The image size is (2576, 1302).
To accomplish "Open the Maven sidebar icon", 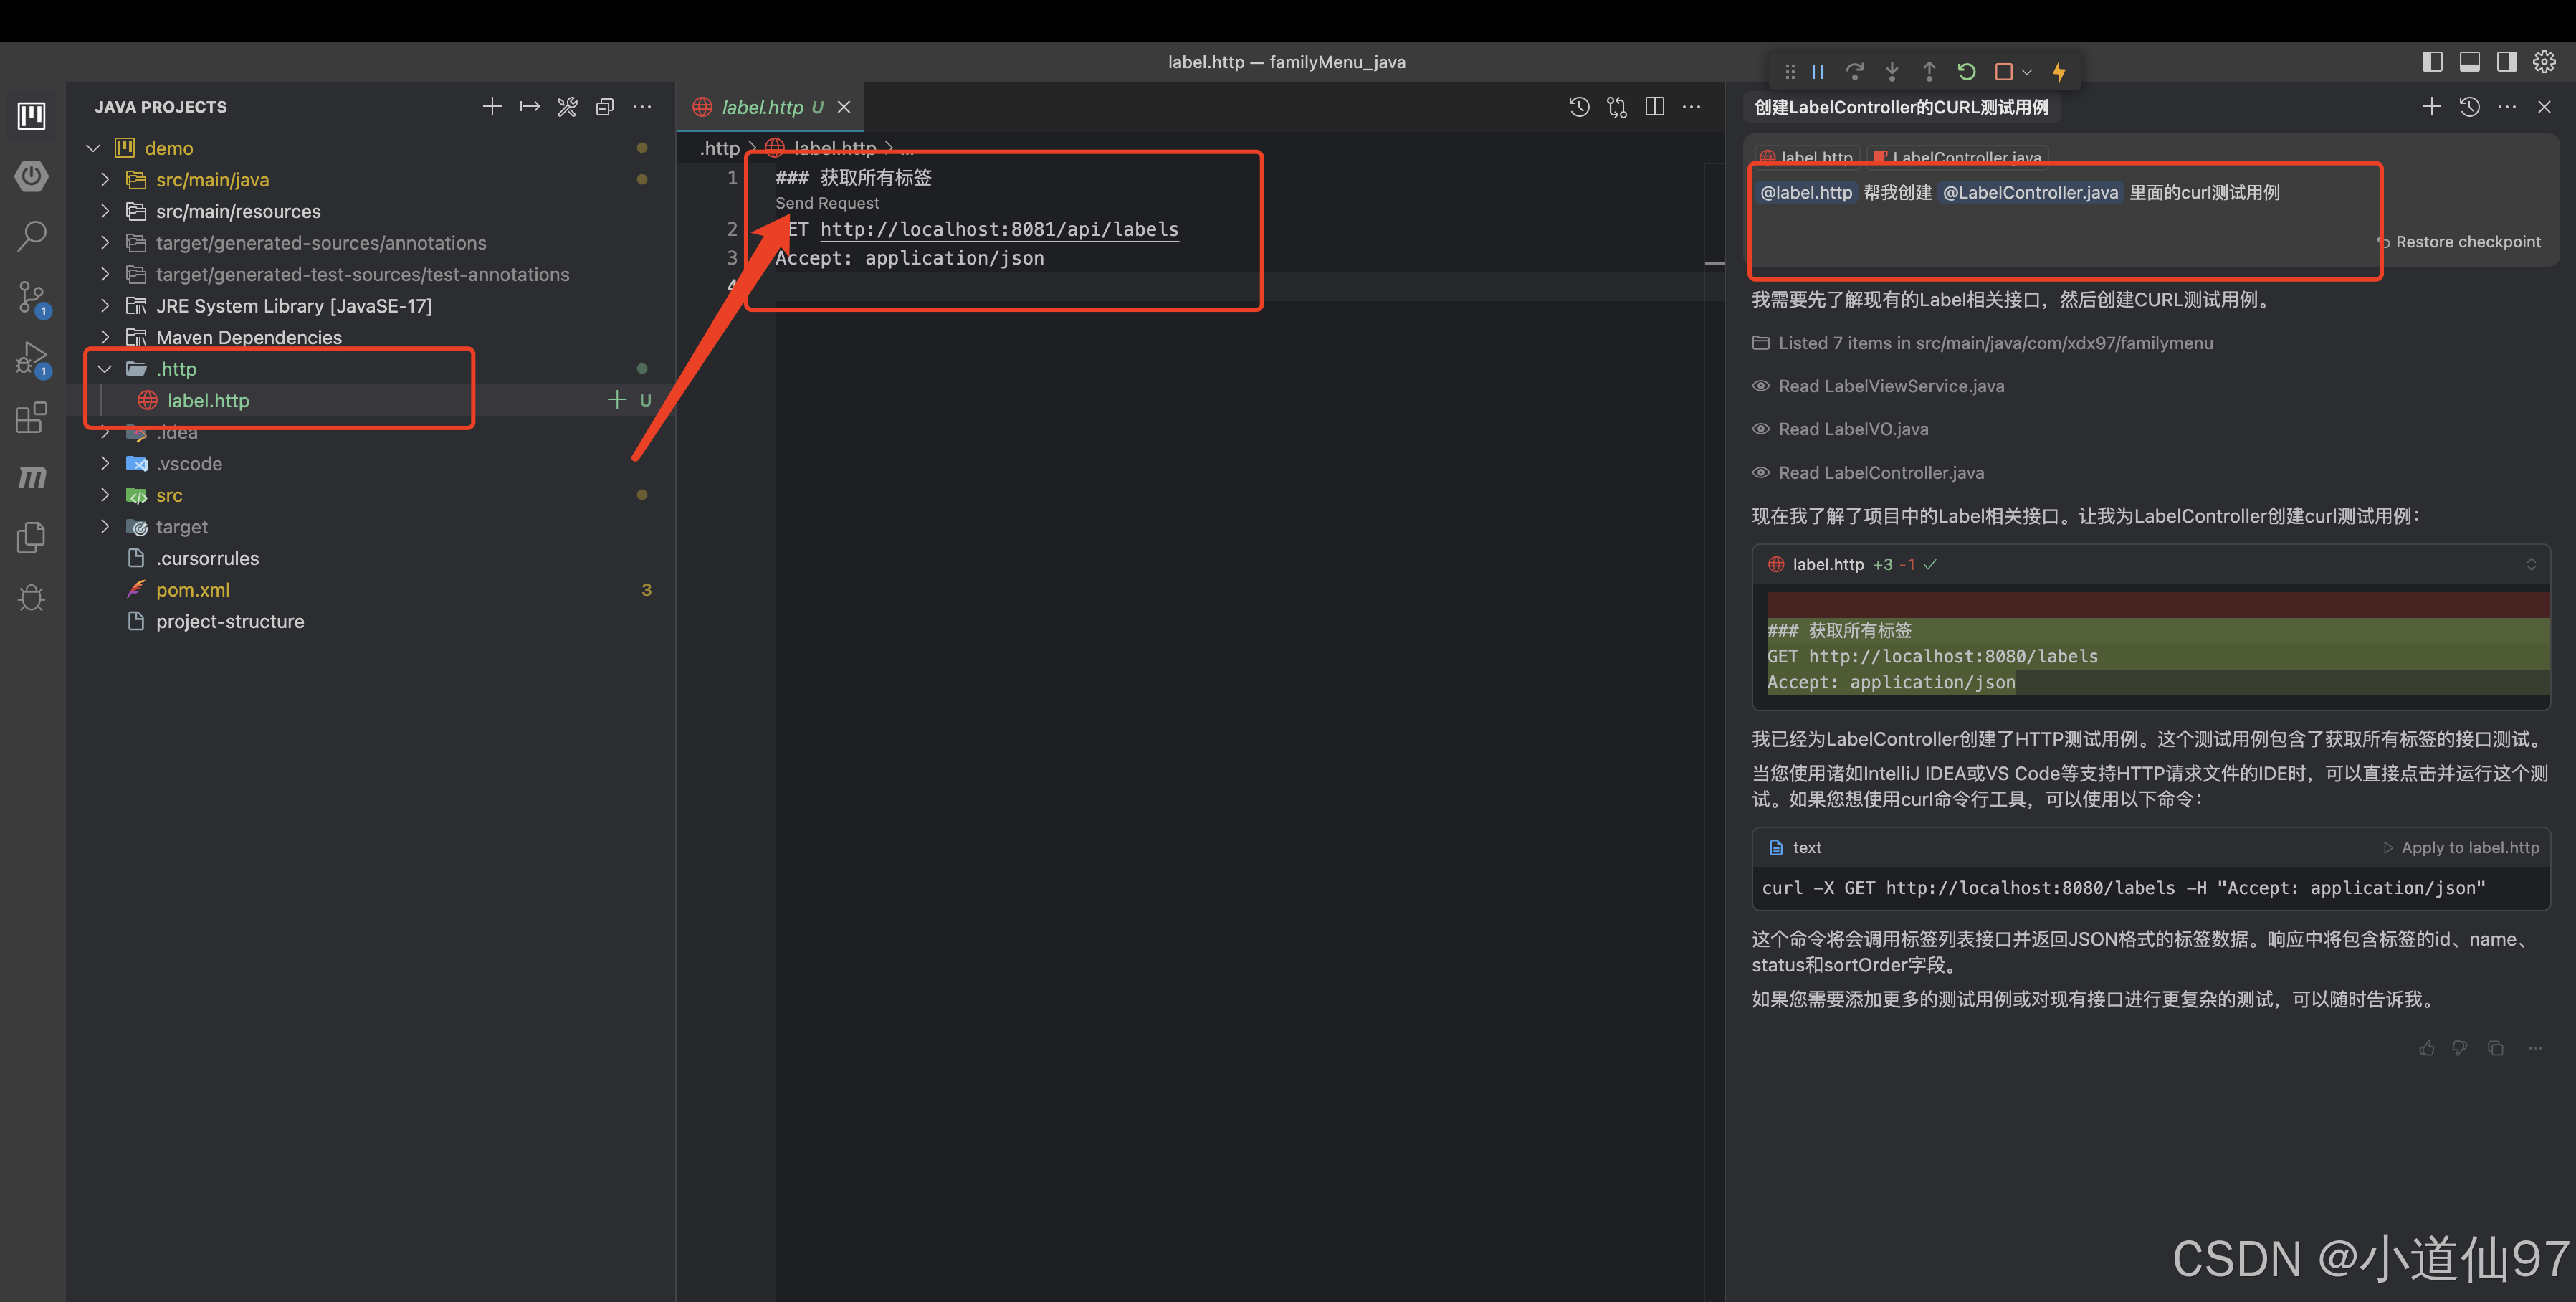I will 32,478.
